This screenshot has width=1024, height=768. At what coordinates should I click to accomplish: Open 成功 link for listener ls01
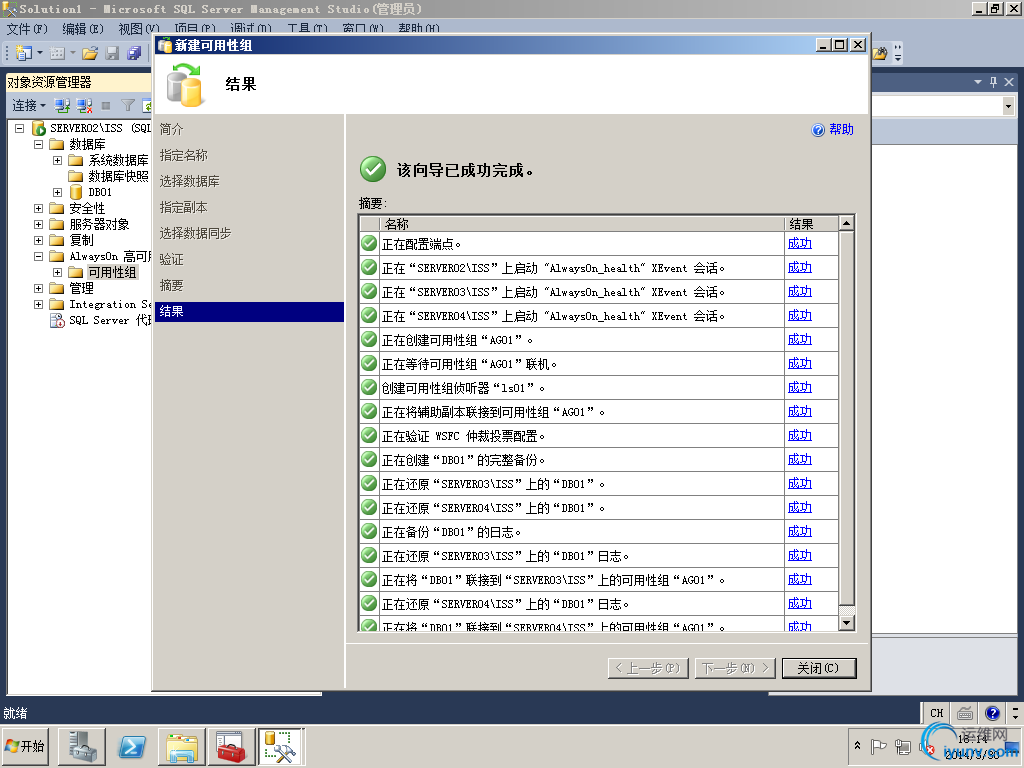click(x=799, y=388)
